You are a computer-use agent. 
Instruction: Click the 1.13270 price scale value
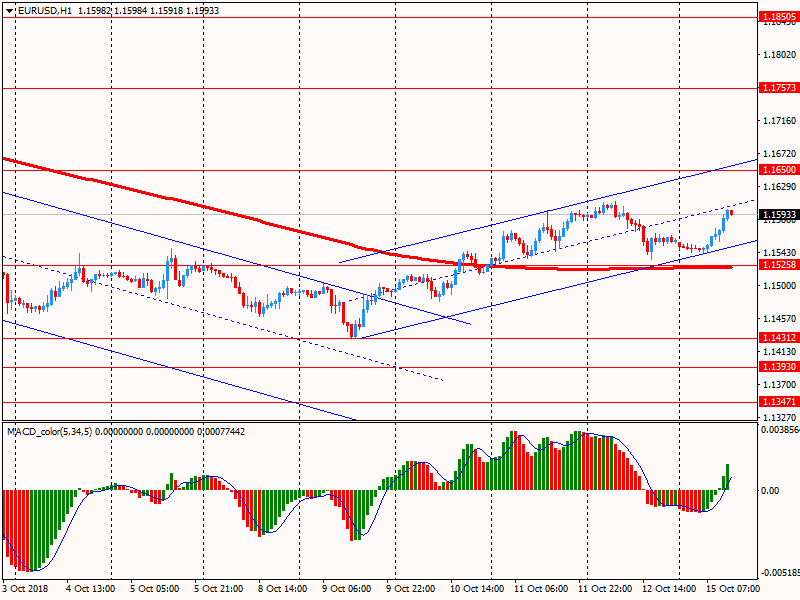(780, 417)
